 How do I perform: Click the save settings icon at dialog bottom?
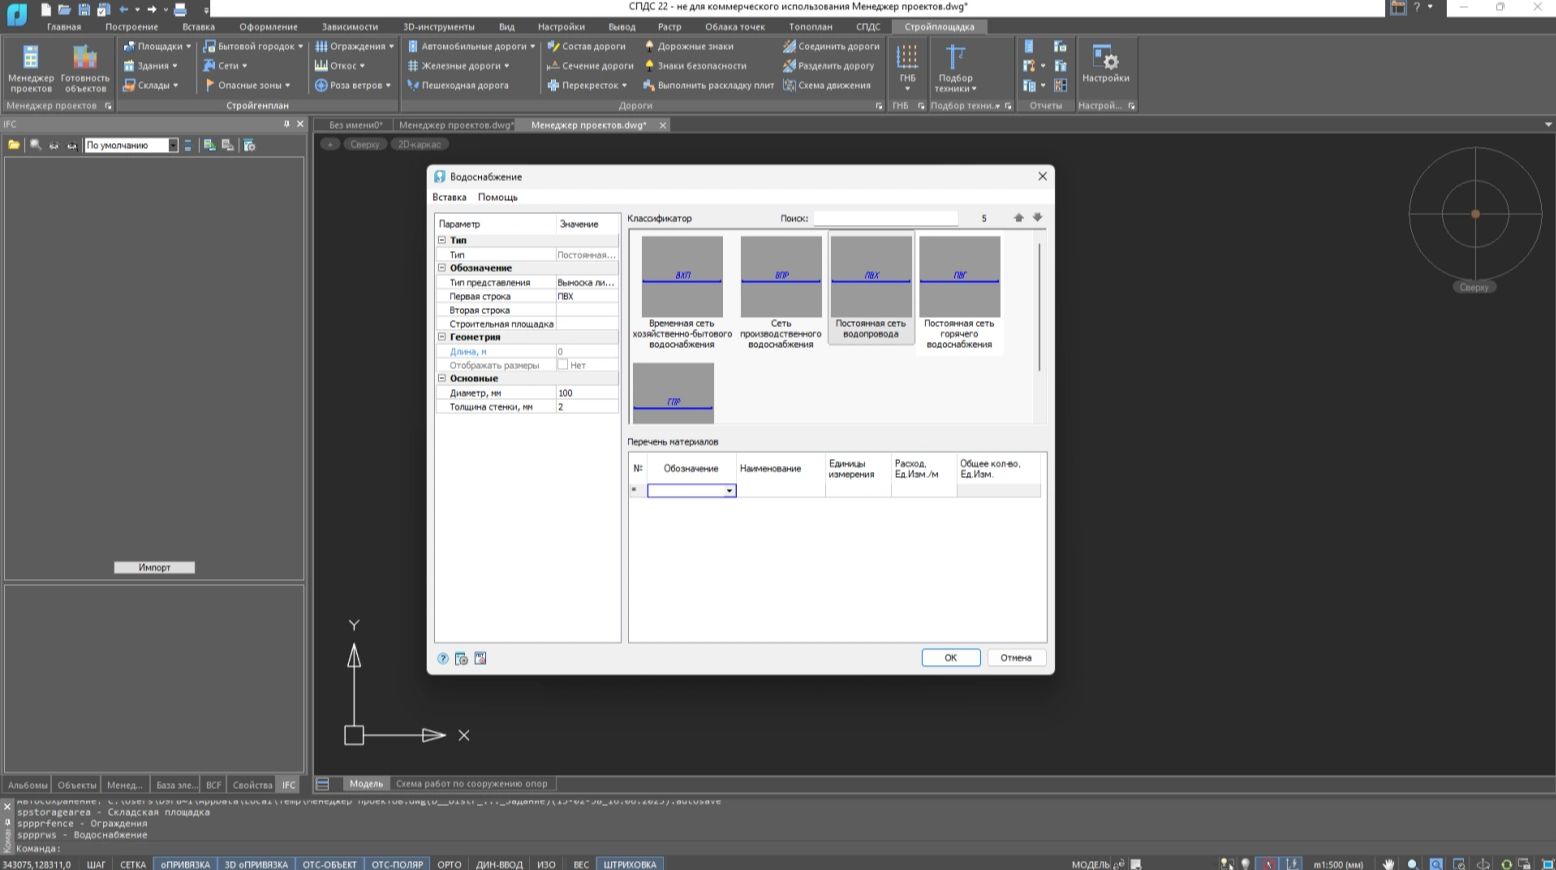pyautogui.click(x=480, y=658)
